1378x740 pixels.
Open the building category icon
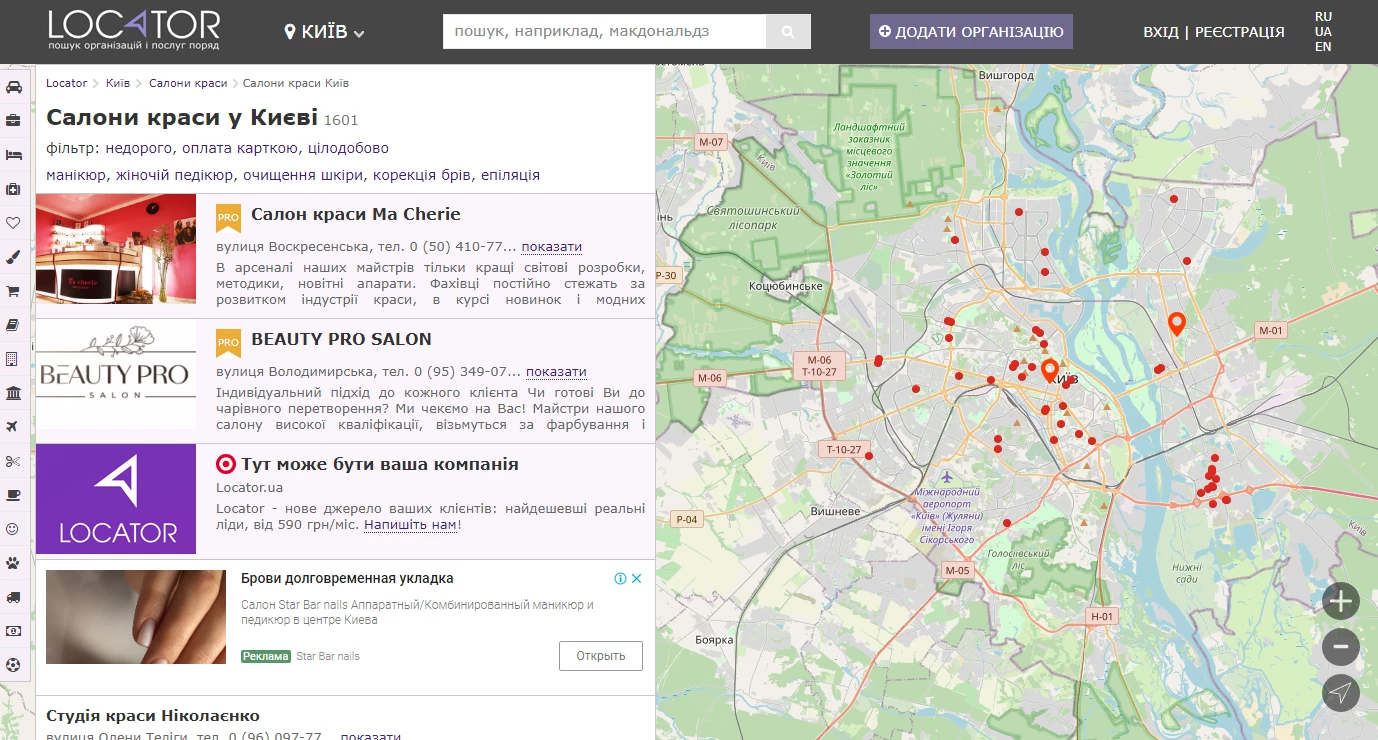(13, 359)
